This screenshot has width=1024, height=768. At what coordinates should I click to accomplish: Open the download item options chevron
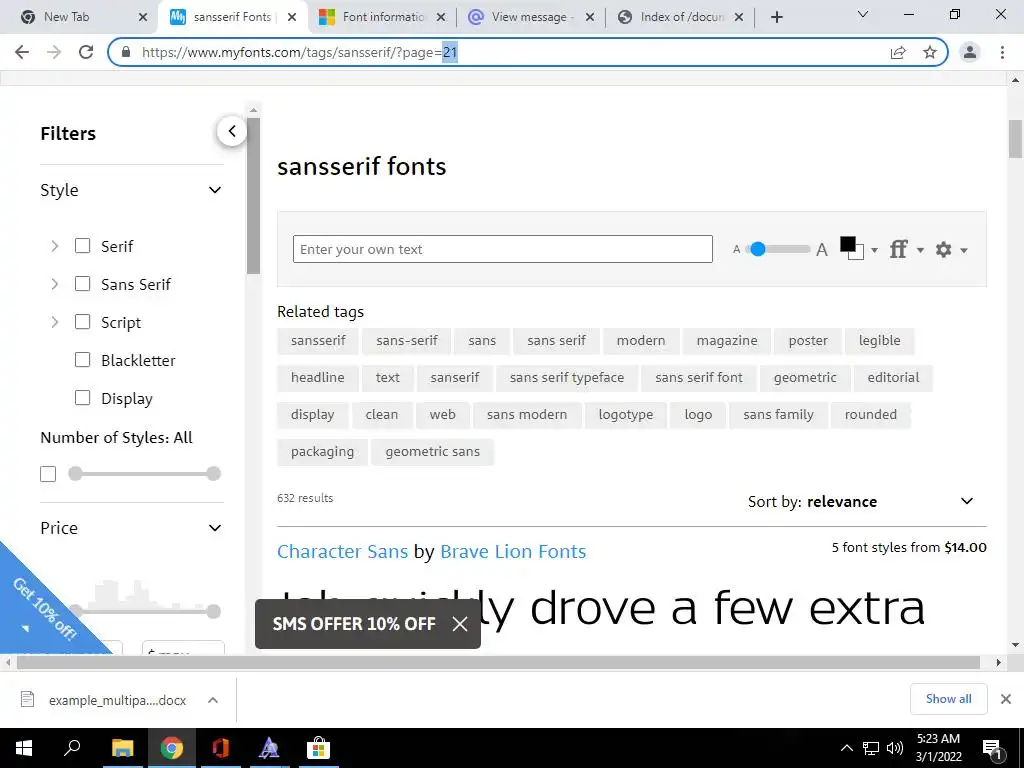[x=213, y=700]
